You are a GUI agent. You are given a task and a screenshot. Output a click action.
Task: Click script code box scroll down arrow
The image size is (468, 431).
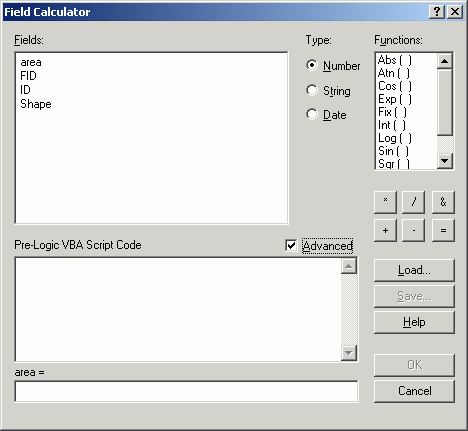(349, 353)
